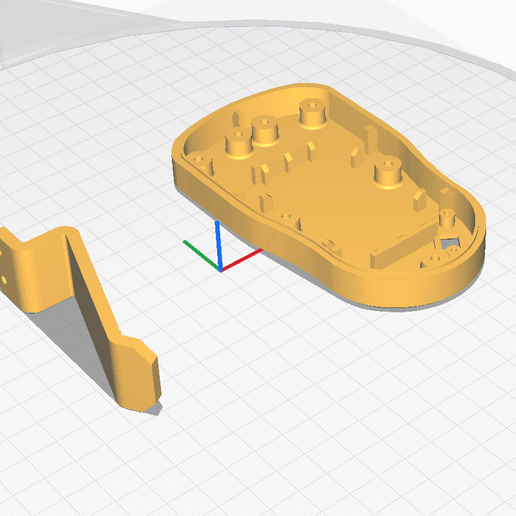Click the origin point where axes meet
The width and height of the screenshot is (516, 516).
[x=220, y=270]
